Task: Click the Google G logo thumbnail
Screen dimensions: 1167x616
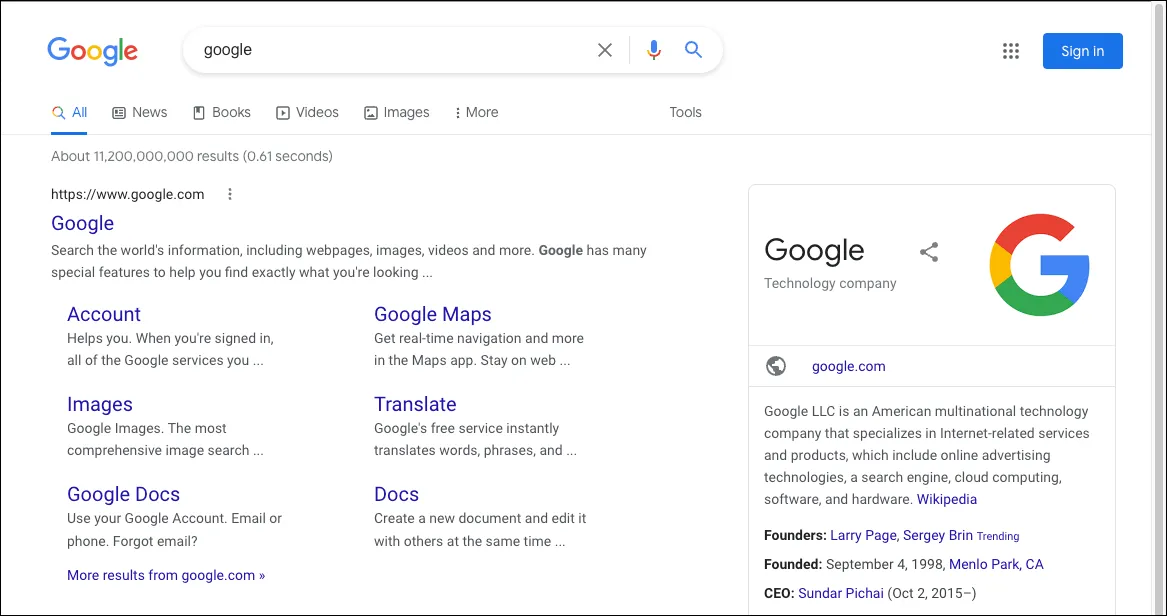Action: click(1039, 264)
